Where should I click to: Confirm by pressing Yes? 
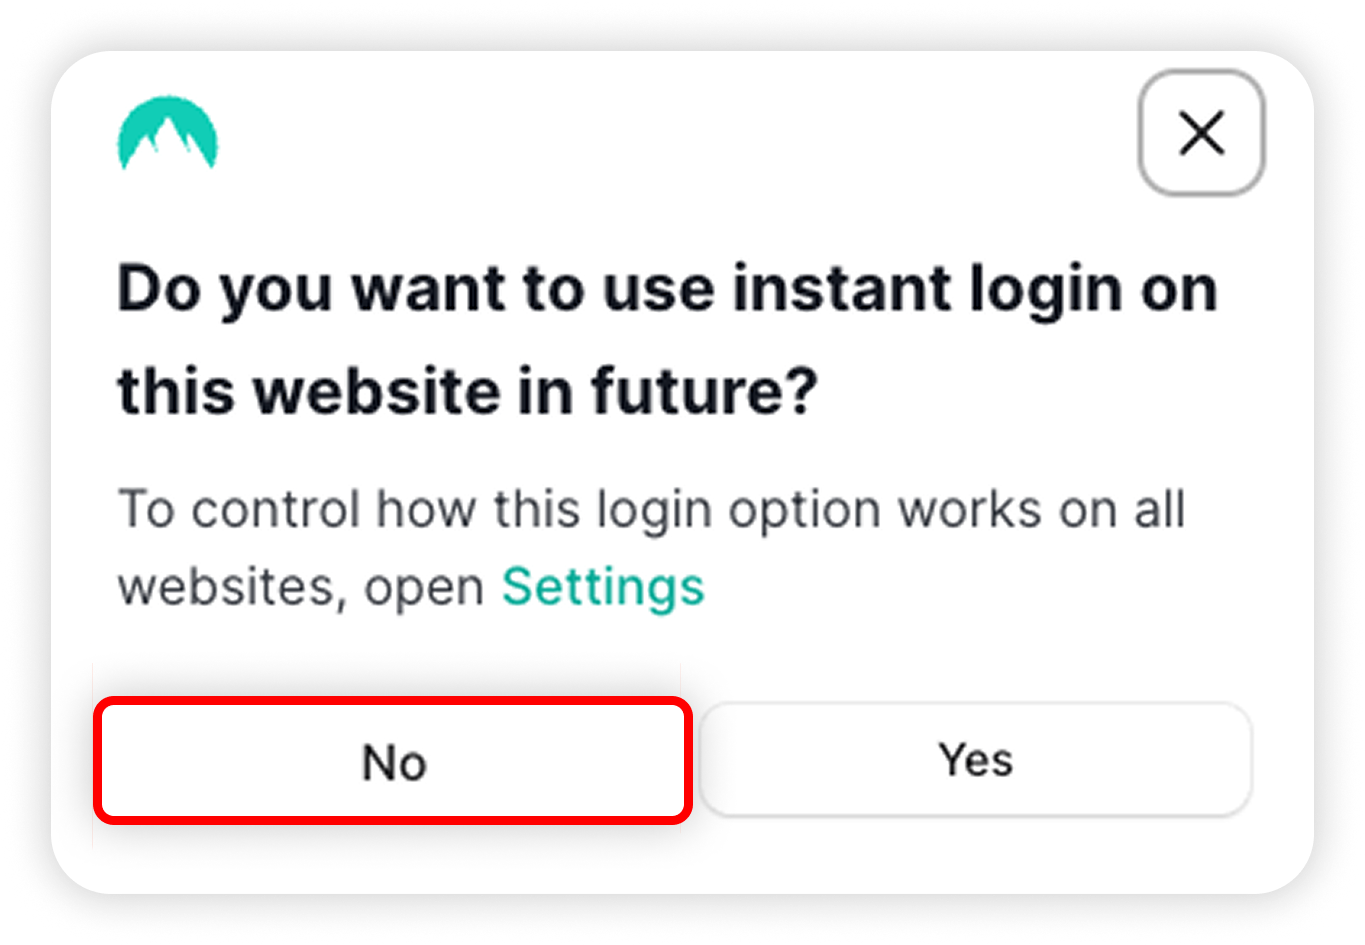pyautogui.click(x=975, y=760)
